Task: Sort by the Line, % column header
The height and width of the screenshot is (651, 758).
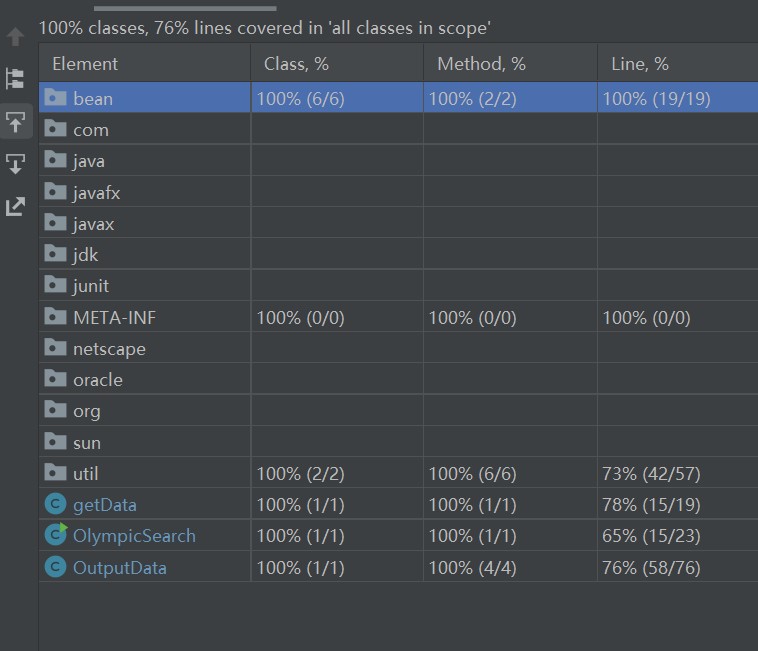Action: point(678,64)
